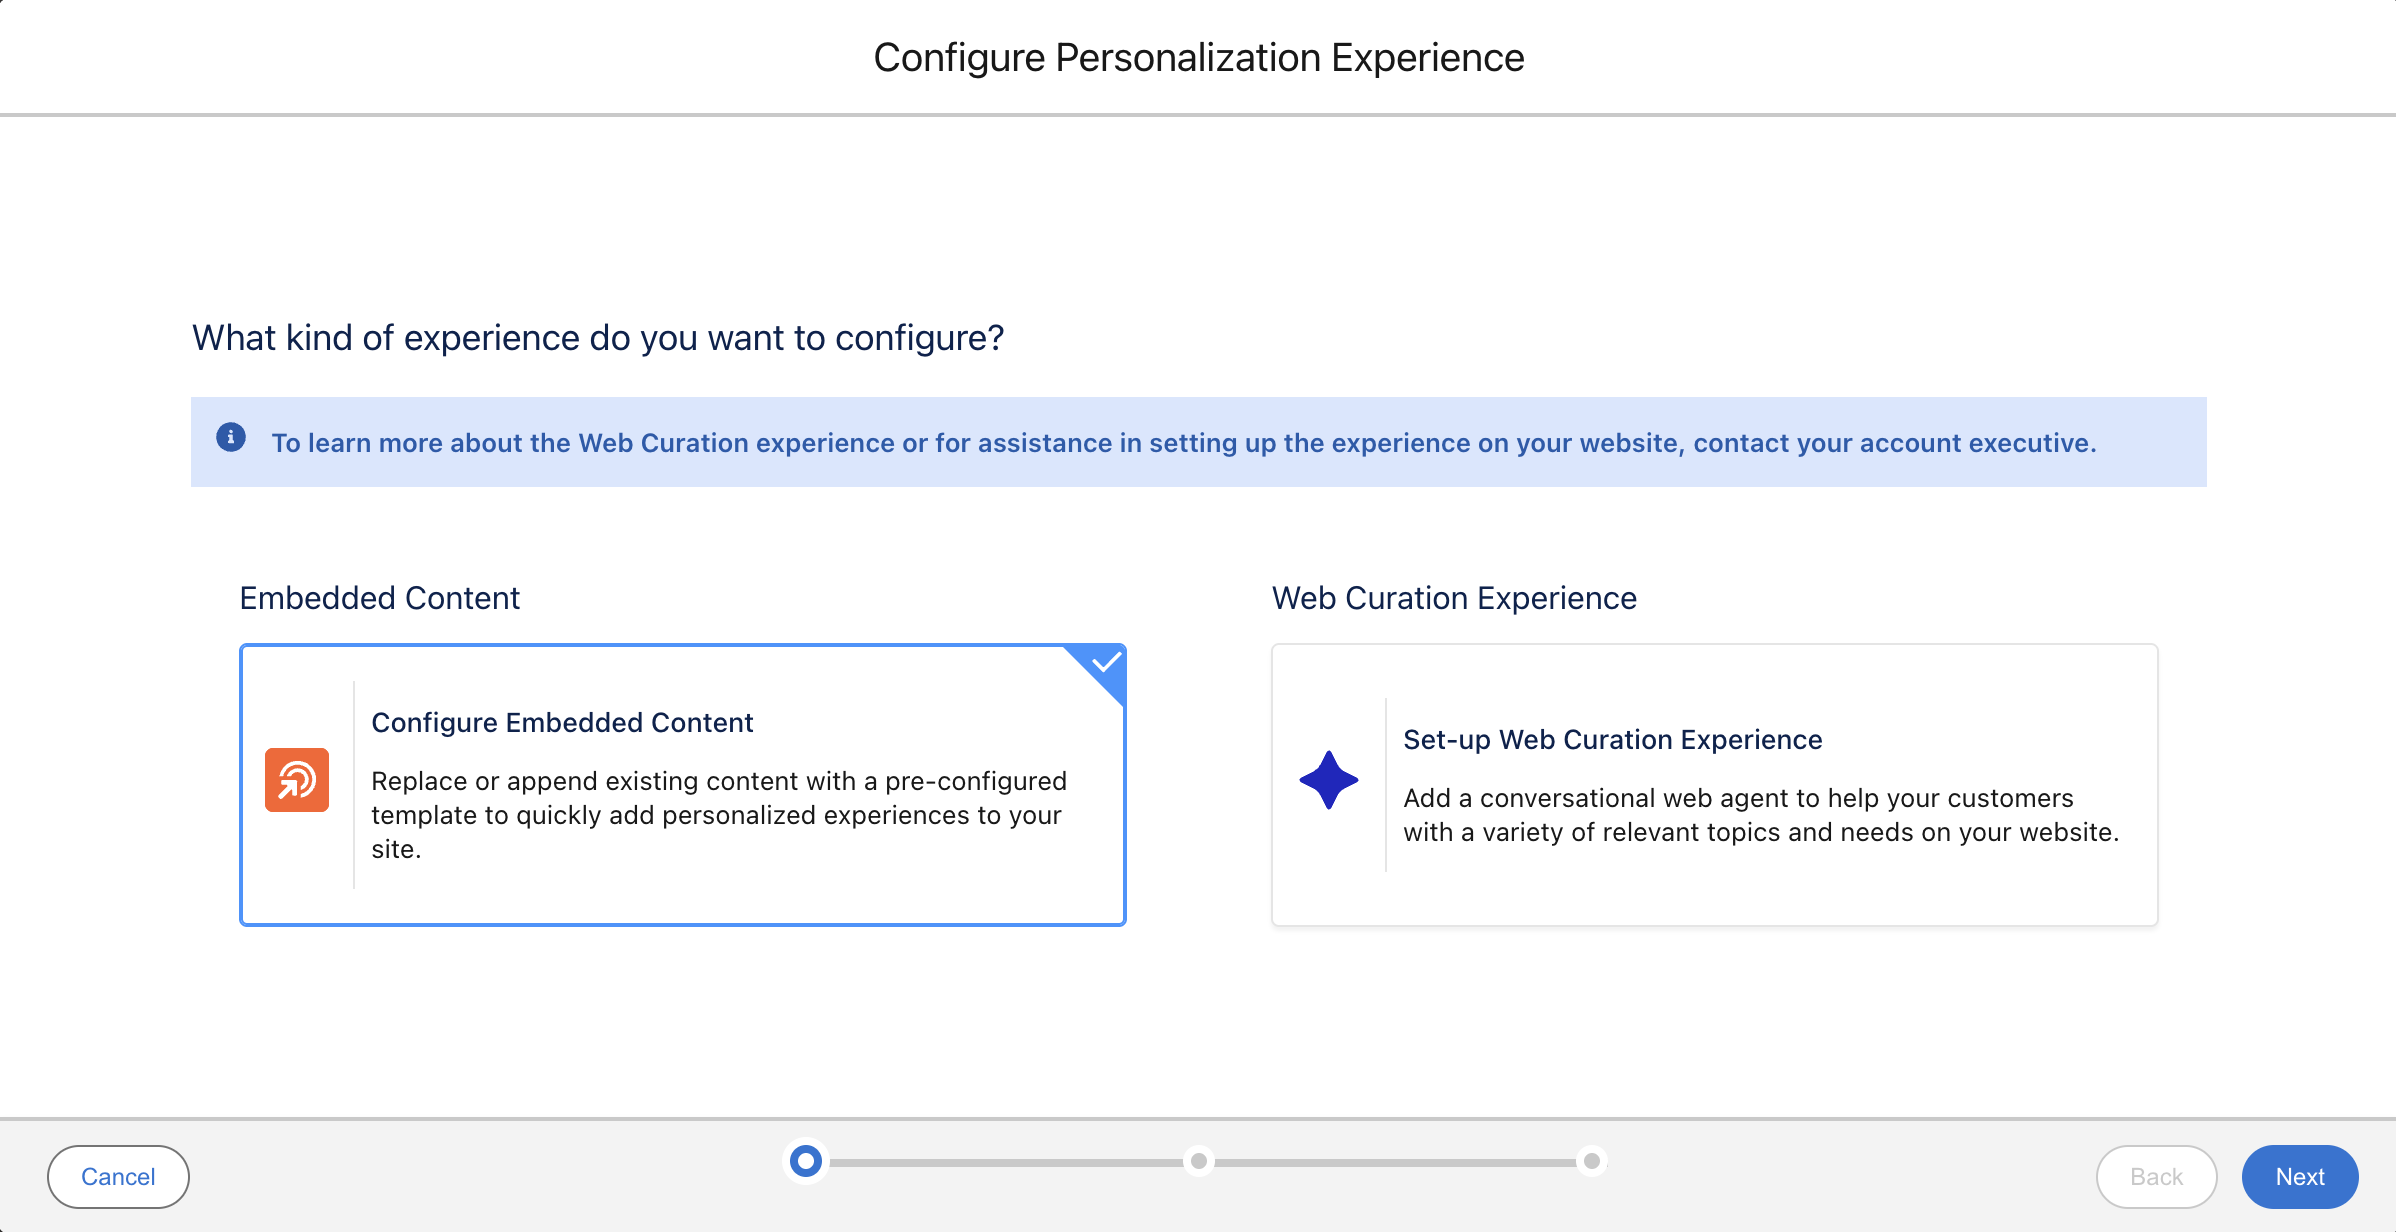Image resolution: width=2396 pixels, height=1232 pixels.
Task: Click the progress bar between step dots
Action: pyautogui.click(x=1000, y=1161)
